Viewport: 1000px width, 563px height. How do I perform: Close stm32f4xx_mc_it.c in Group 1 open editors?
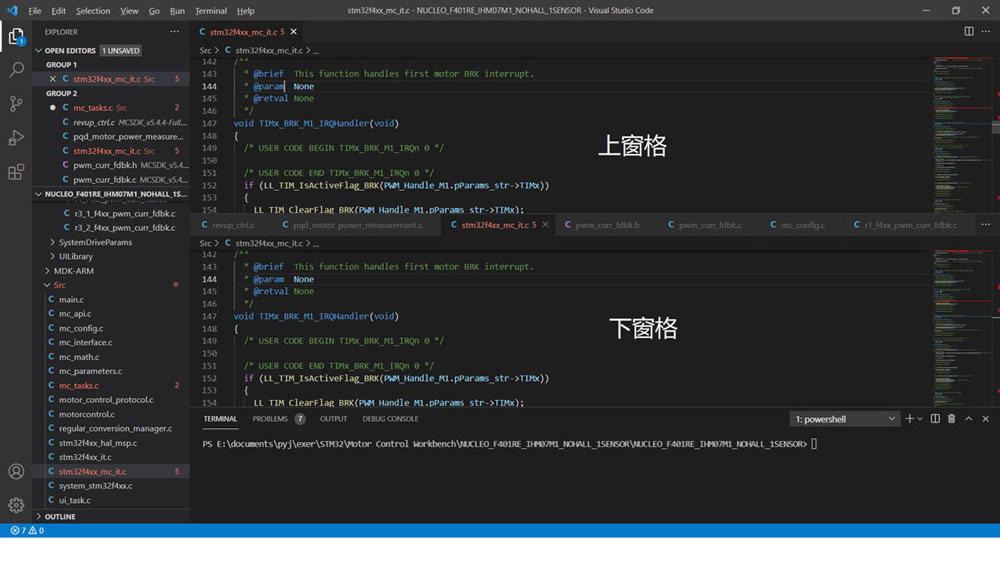pyautogui.click(x=53, y=79)
